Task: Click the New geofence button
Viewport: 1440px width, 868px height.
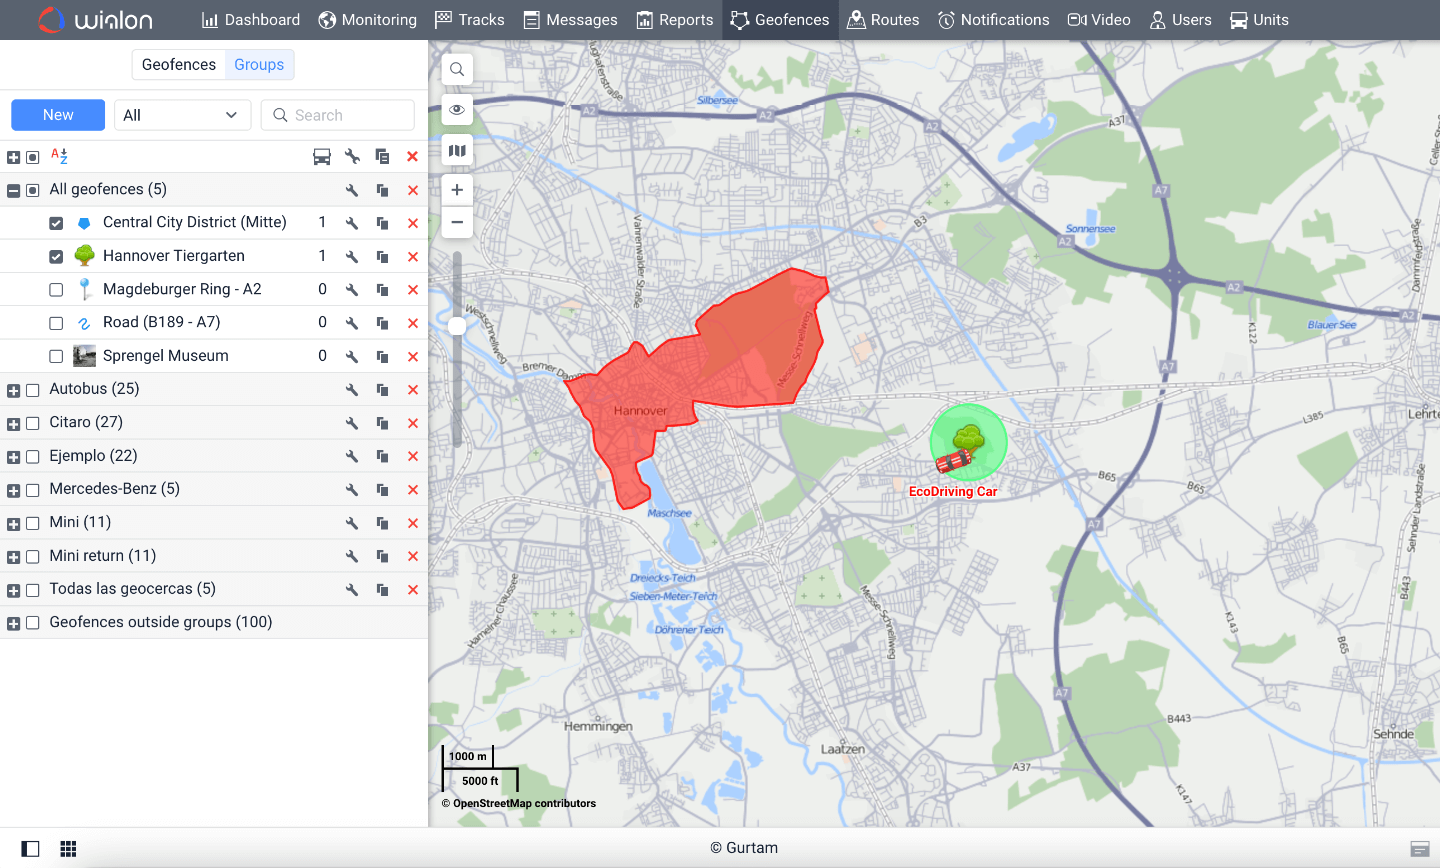Action: click(57, 115)
